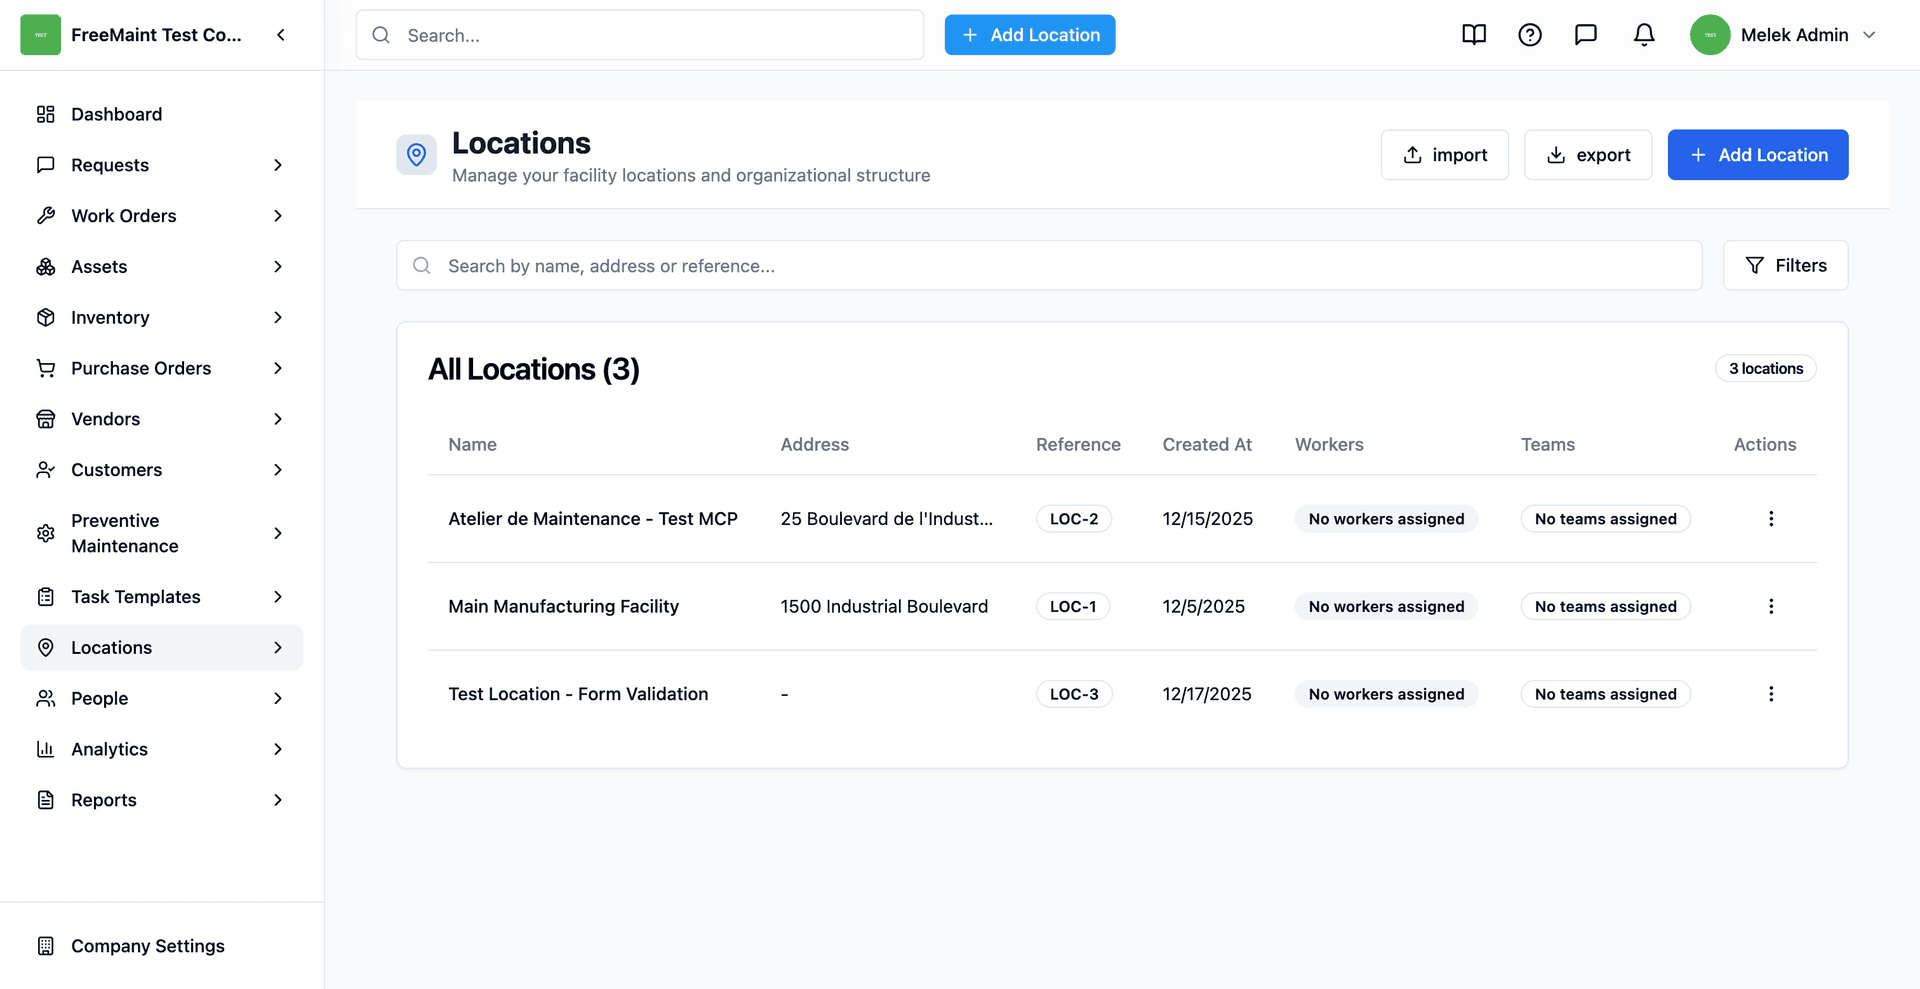
Task: Open actions menu for Main Manufacturing Facility
Action: [1771, 606]
